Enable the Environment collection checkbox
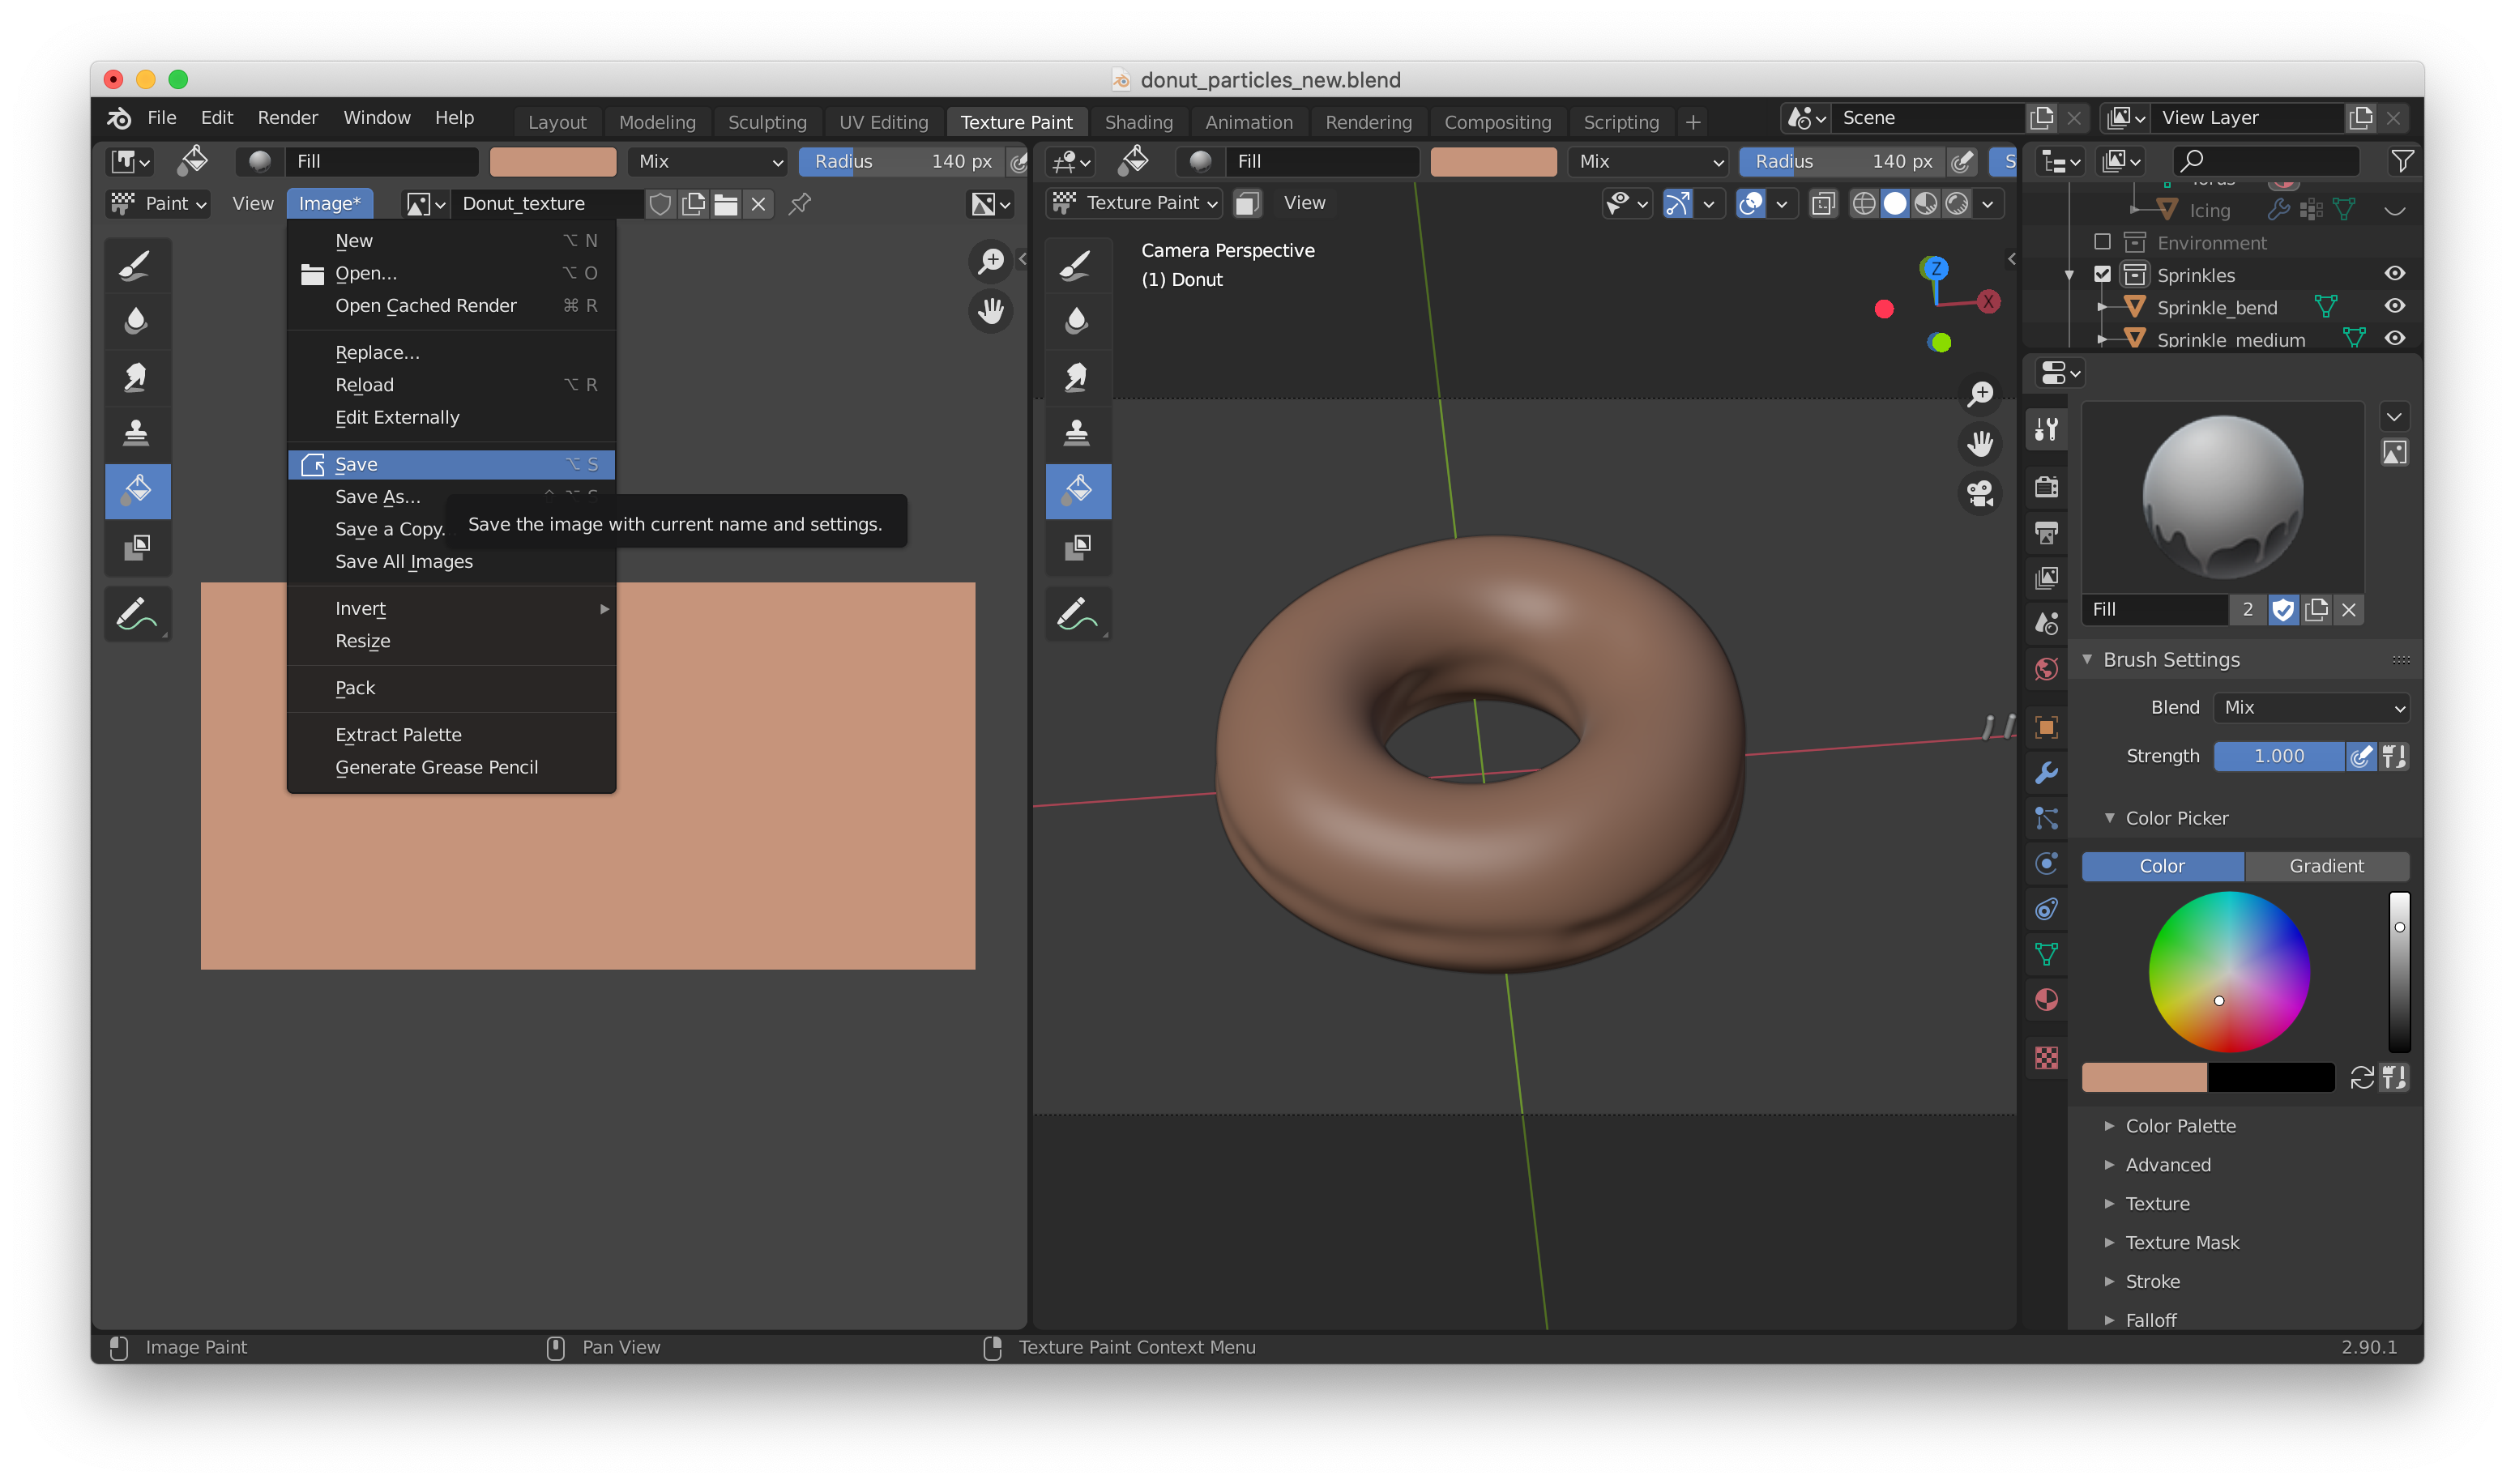Viewport: 2515px width, 1484px height. click(x=2101, y=242)
